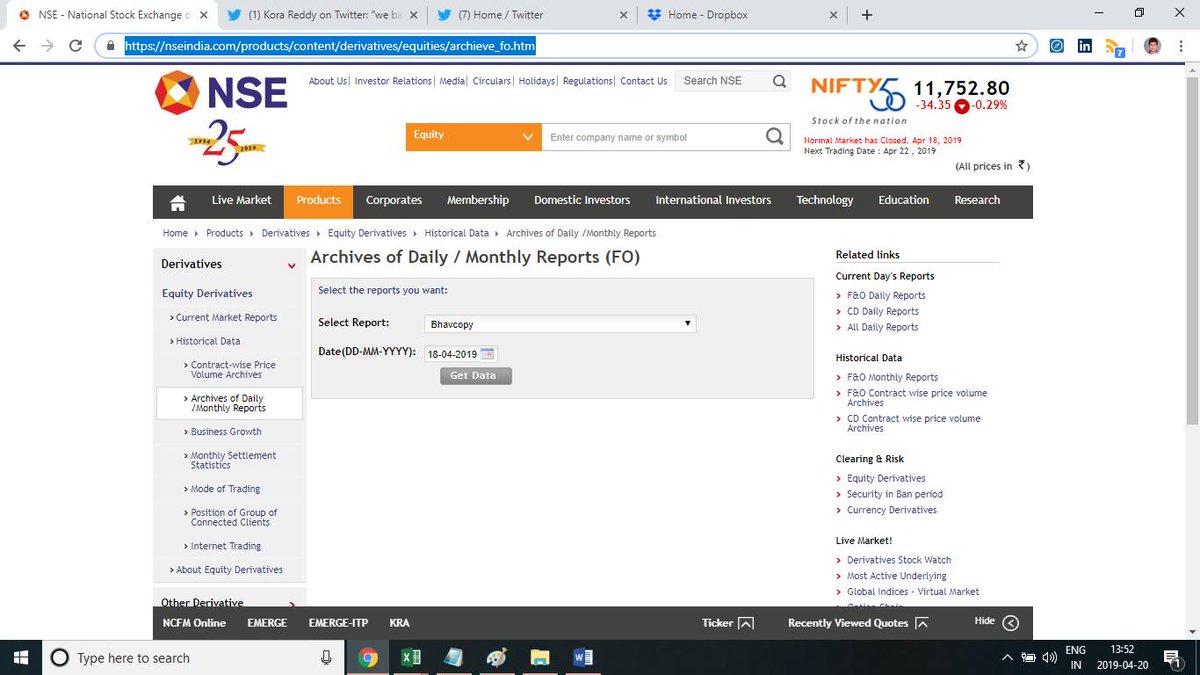Click the search magnifier beside Search NSE
Screen dimensions: 1200x675
(780, 81)
